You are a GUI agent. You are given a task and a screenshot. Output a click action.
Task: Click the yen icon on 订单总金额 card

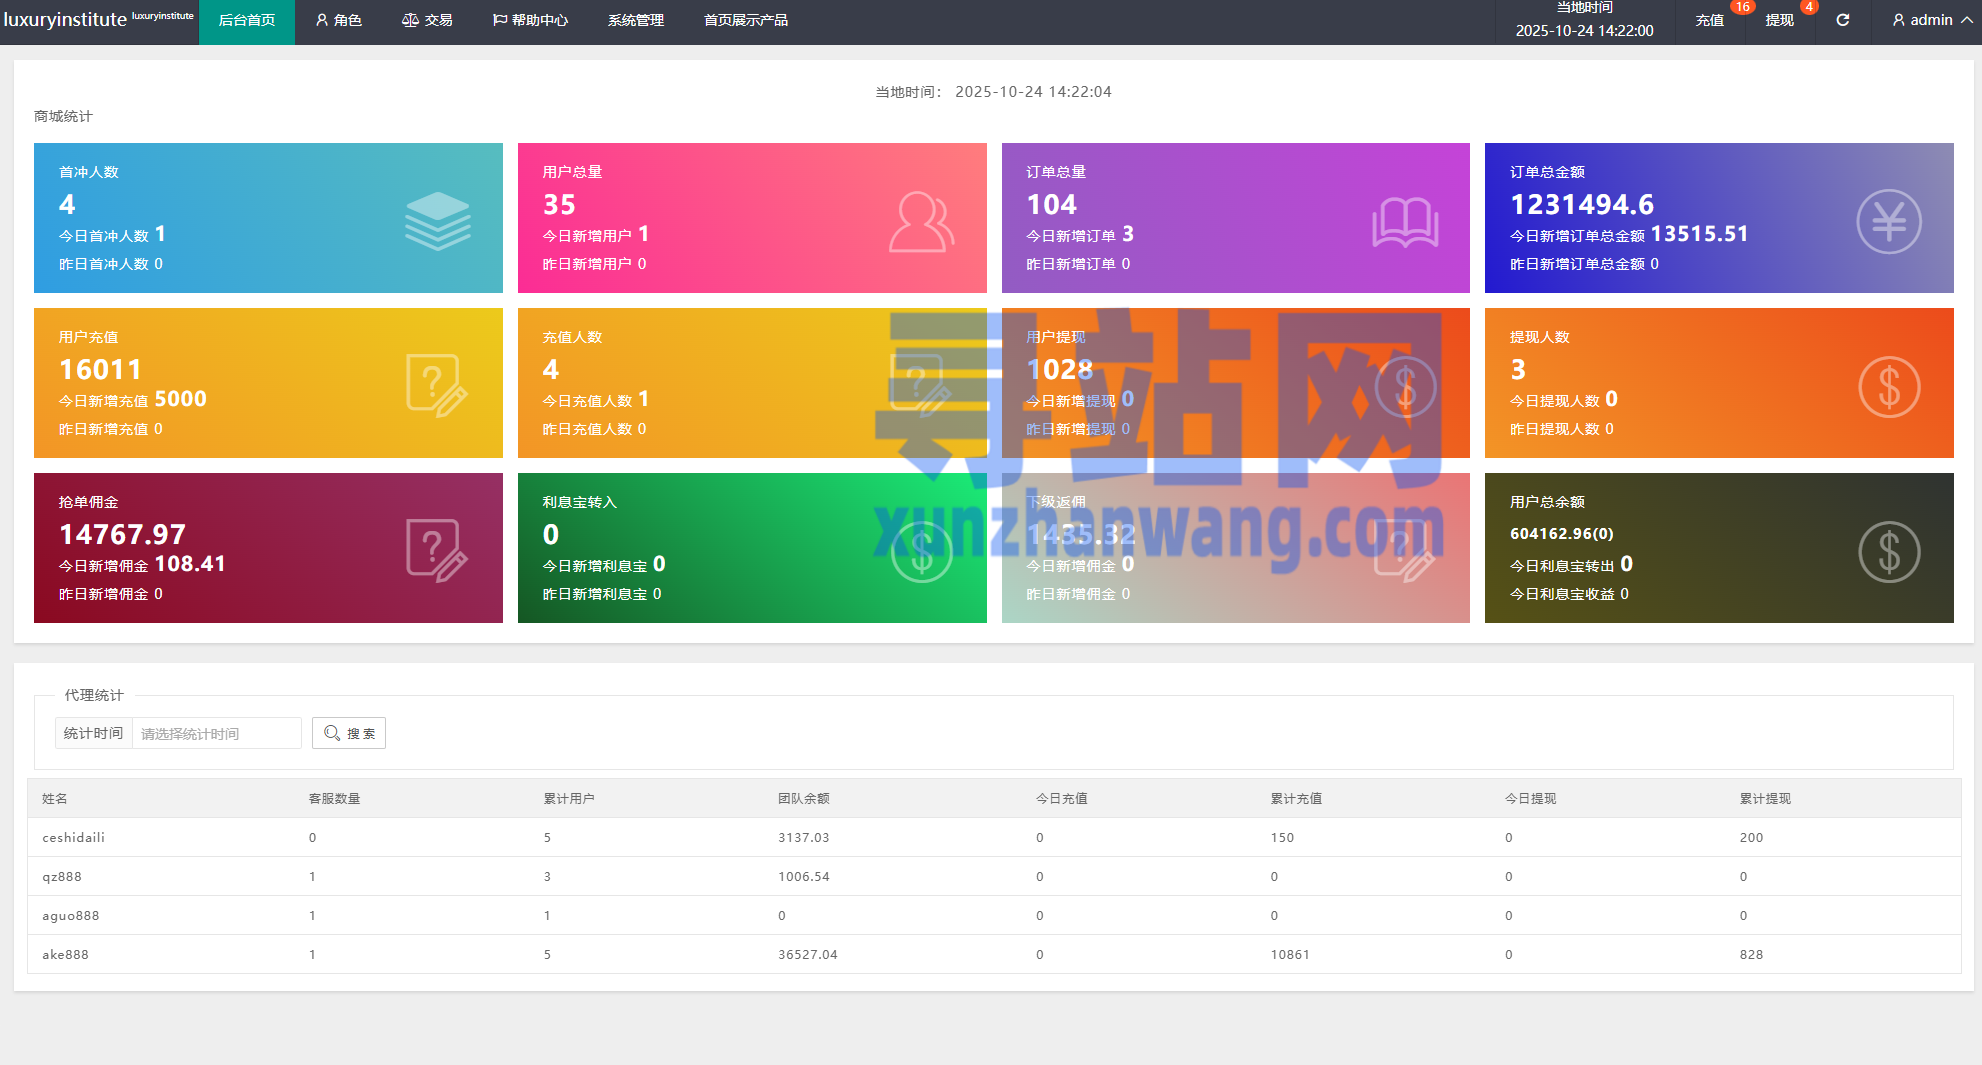[x=1888, y=221]
